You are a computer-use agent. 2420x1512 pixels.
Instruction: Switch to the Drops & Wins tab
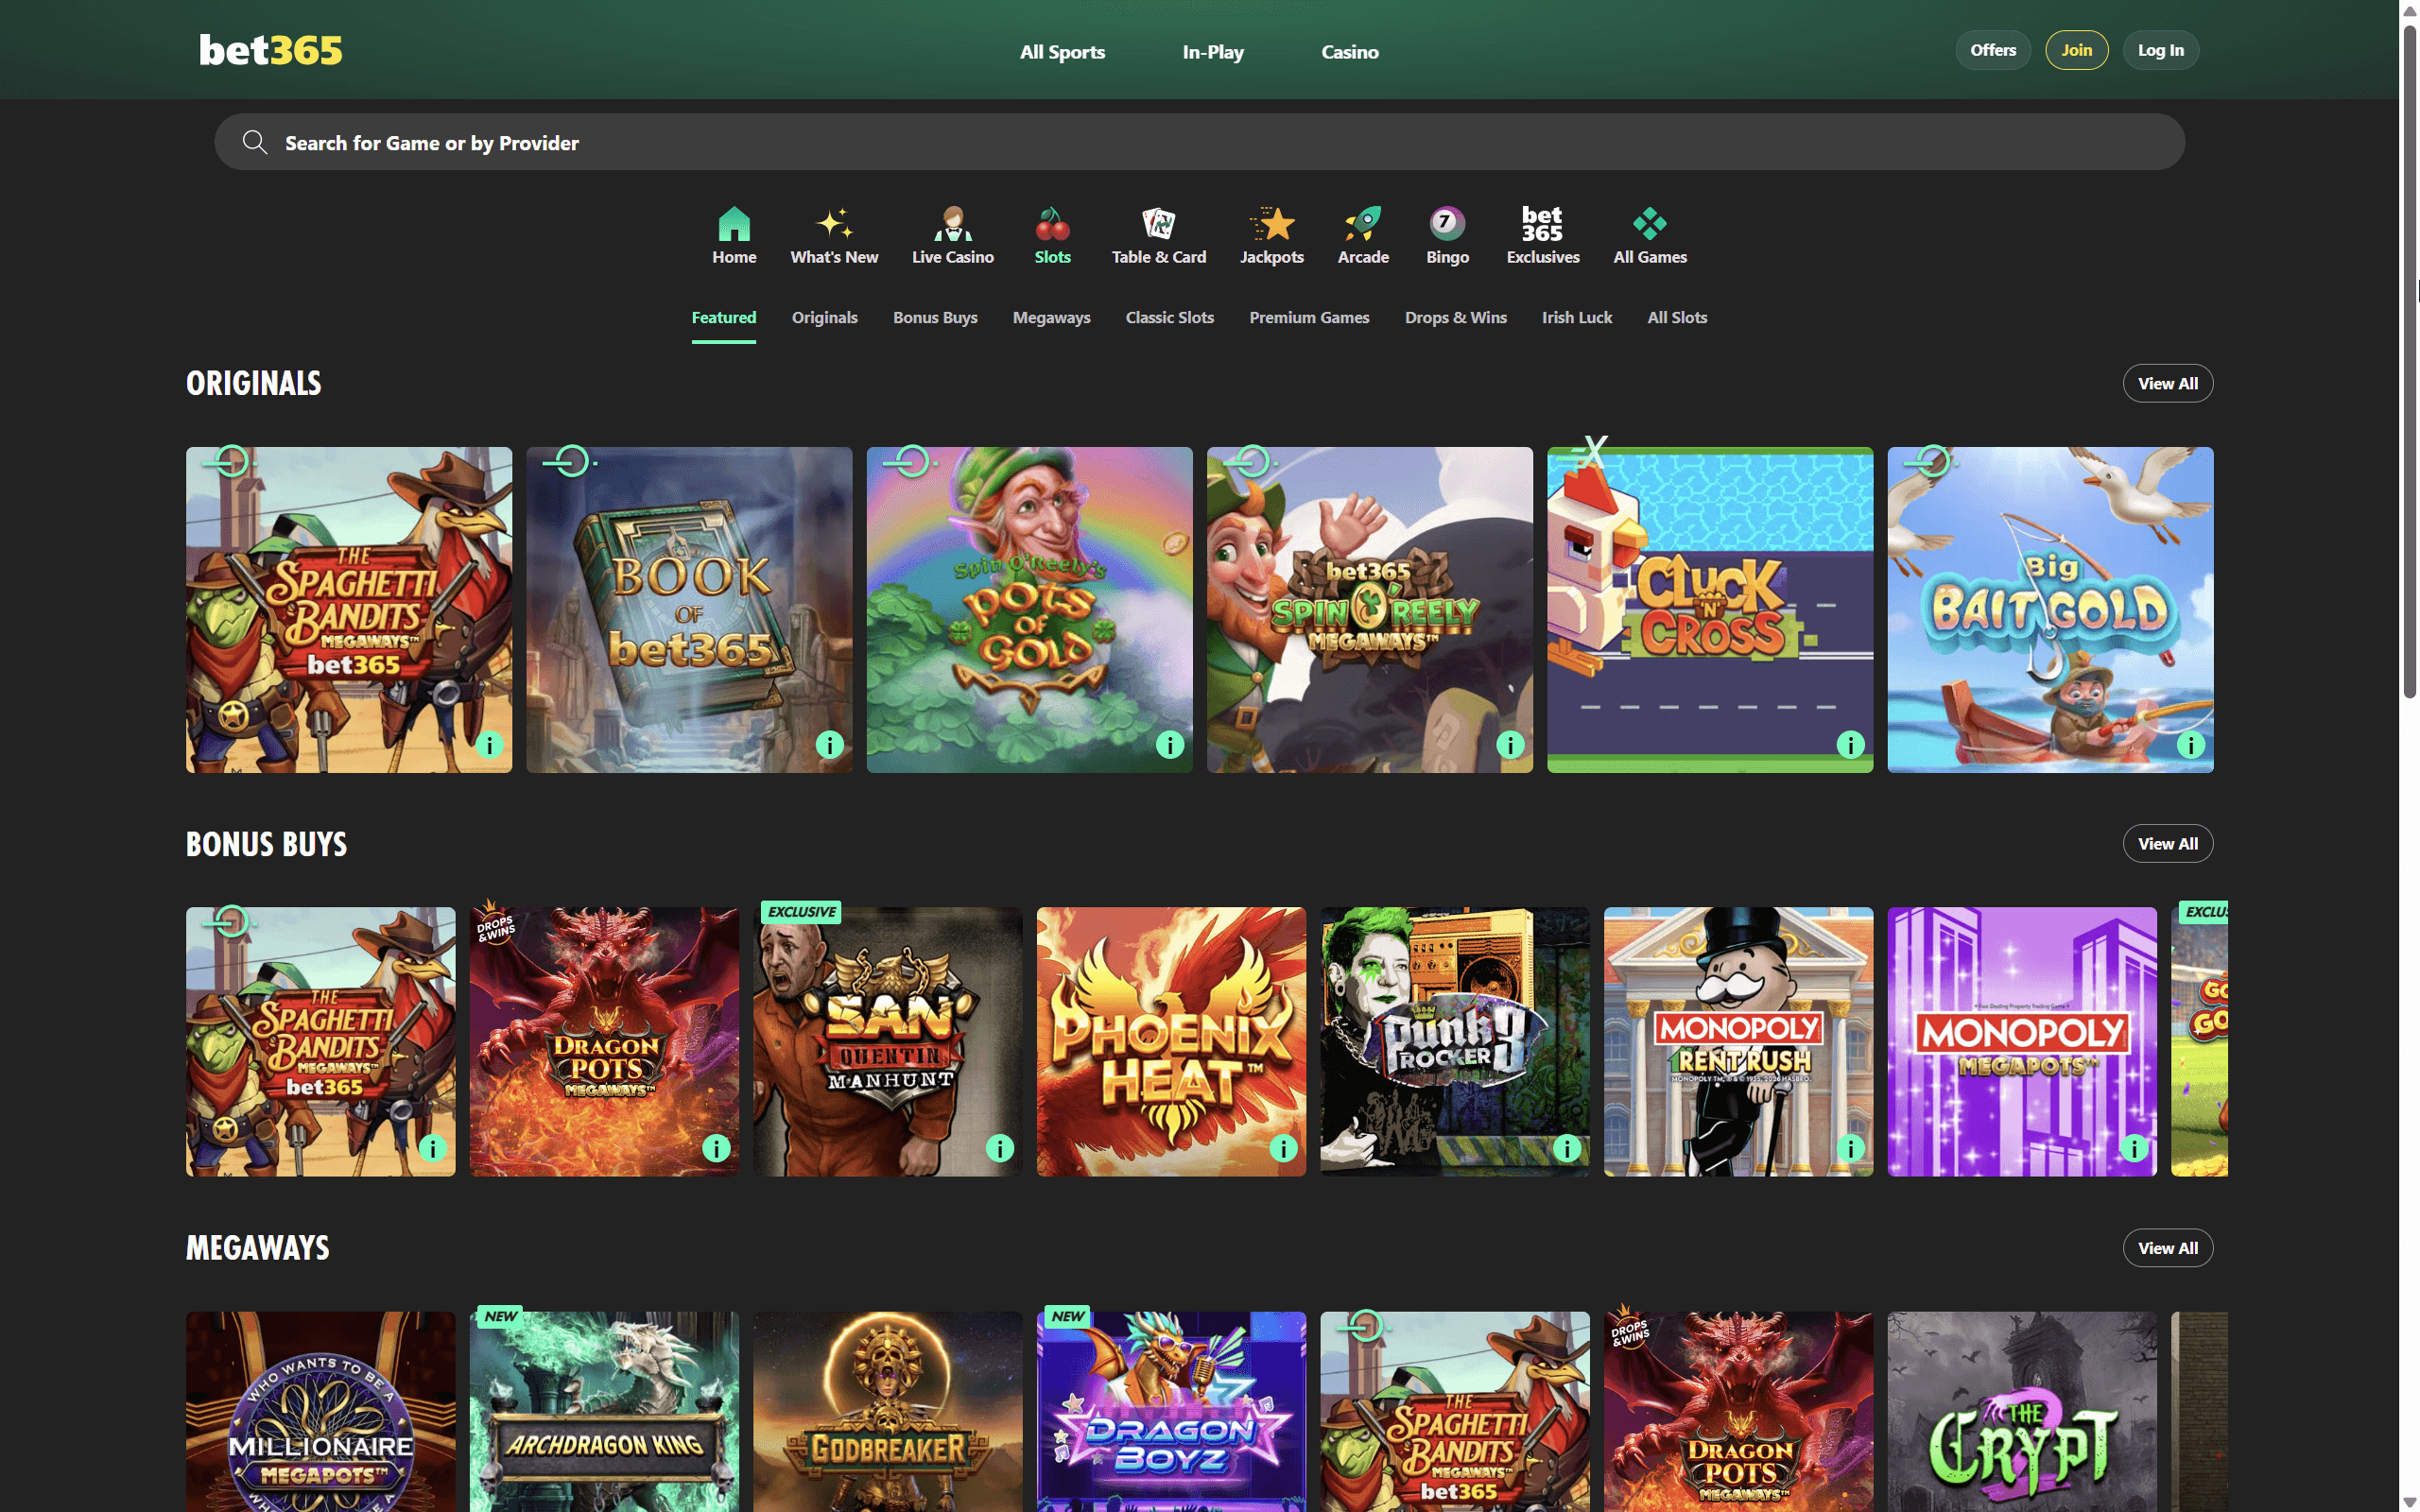(1456, 317)
